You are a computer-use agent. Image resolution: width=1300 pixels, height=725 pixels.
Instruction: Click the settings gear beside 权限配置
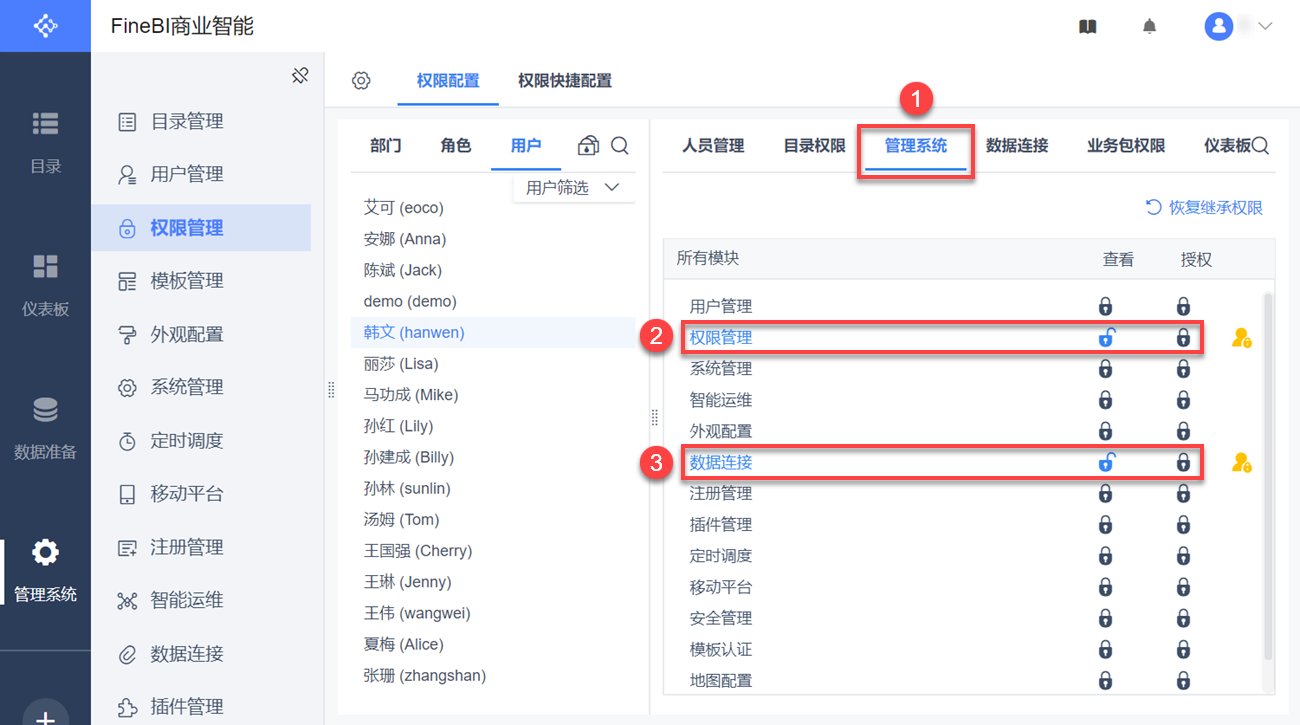coord(361,81)
